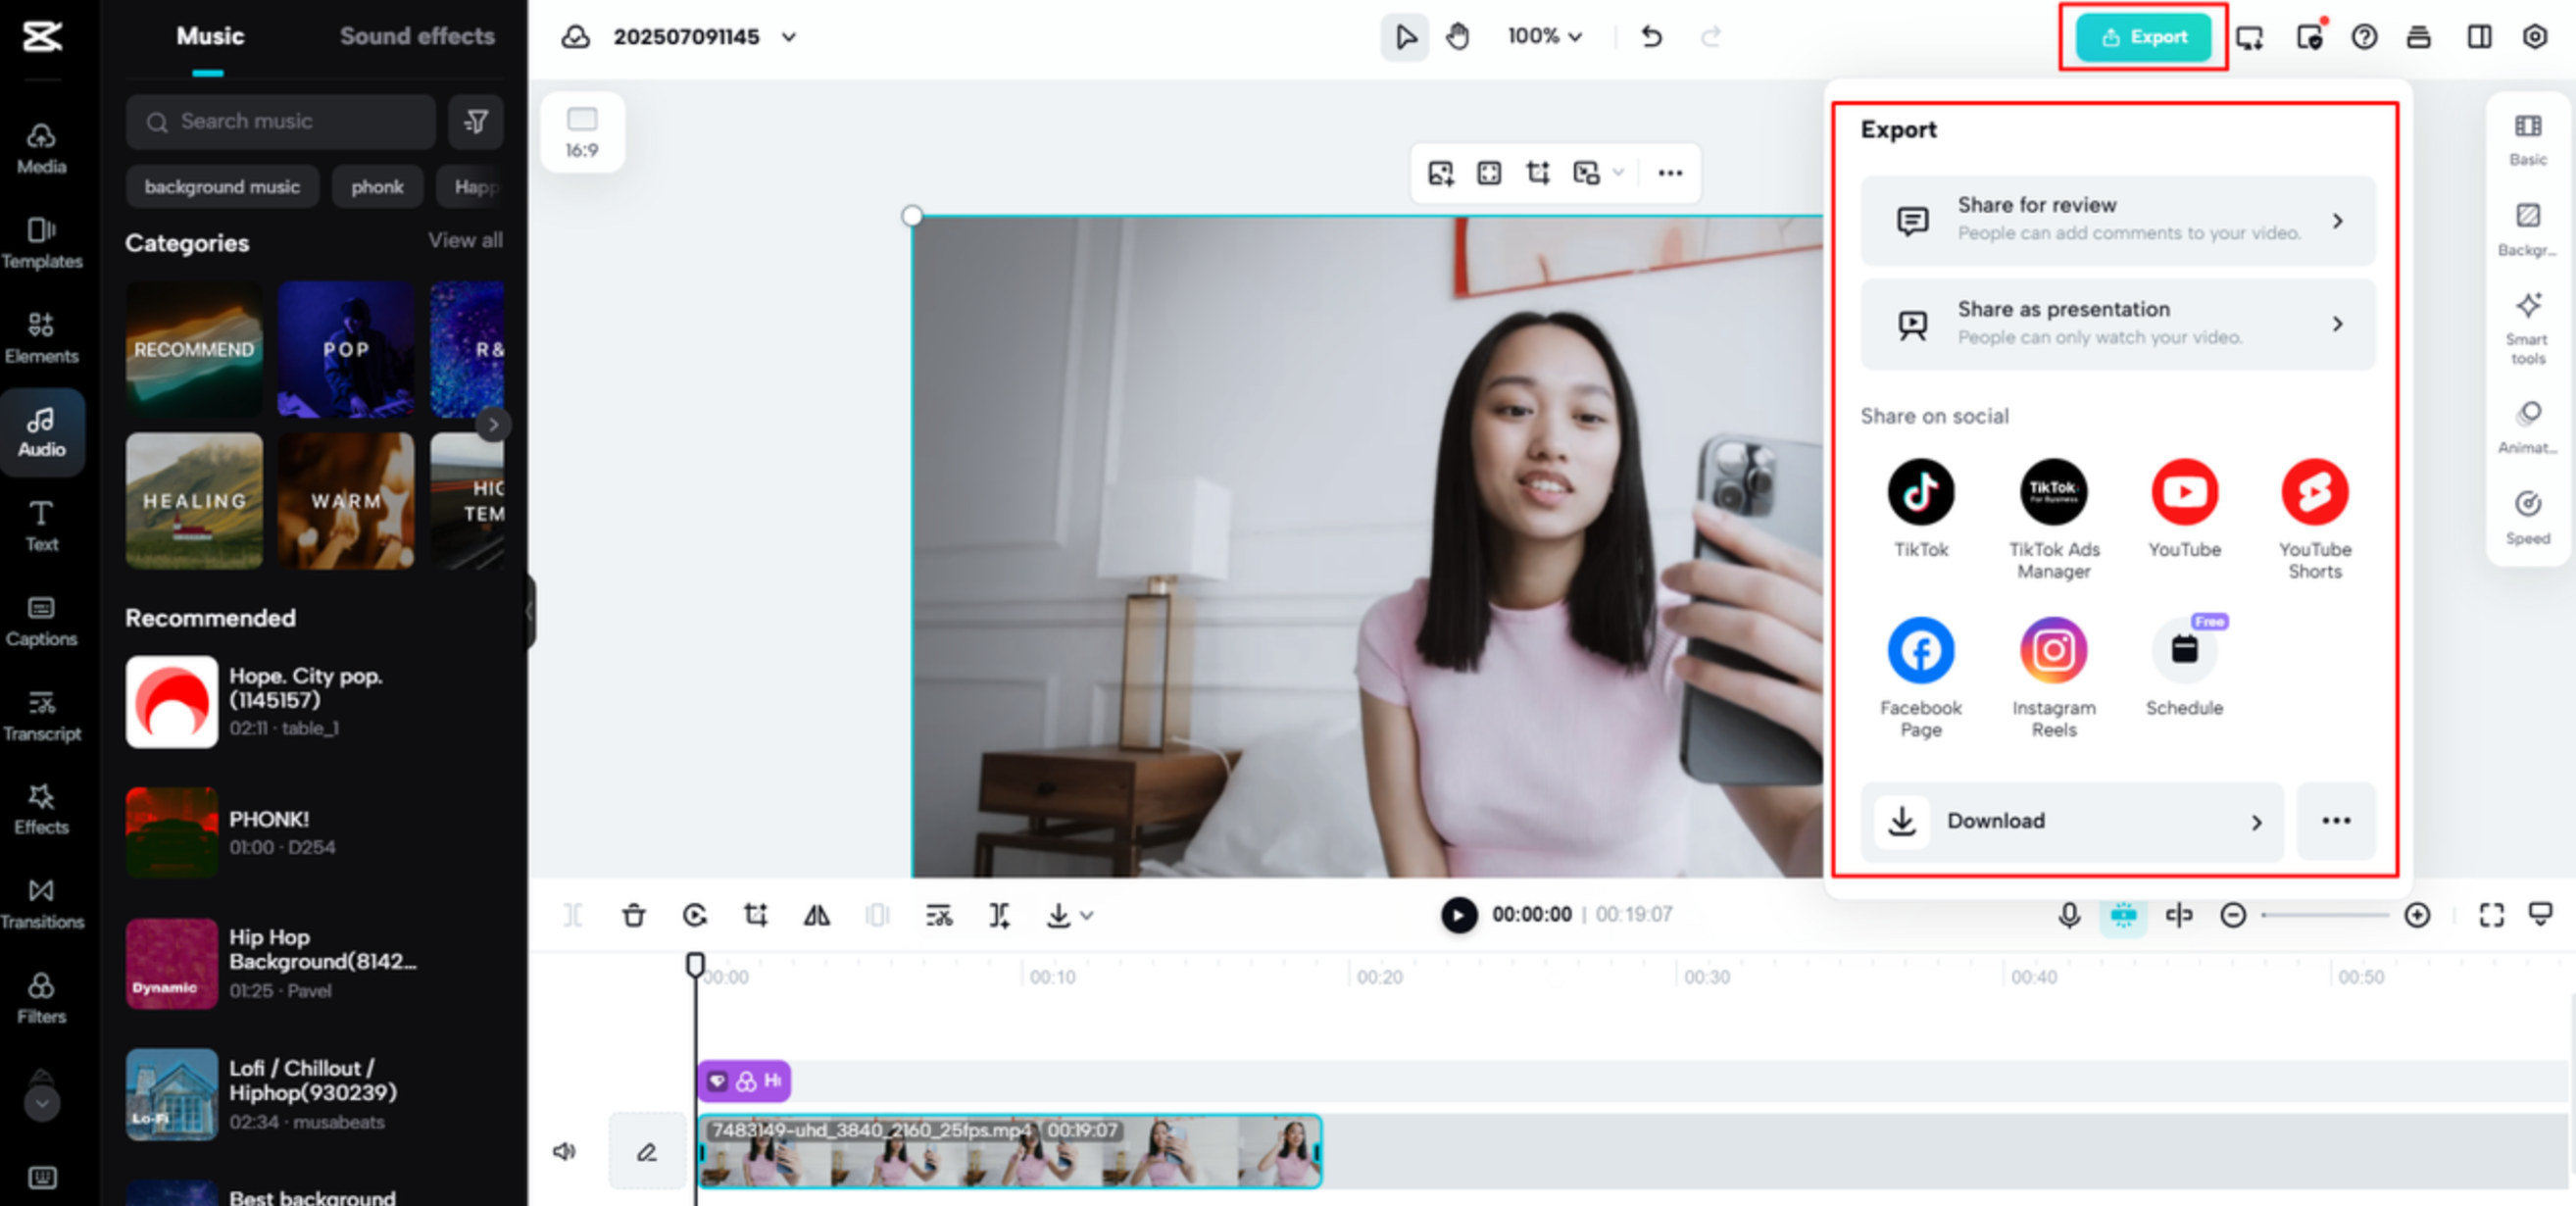This screenshot has width=2576, height=1206.
Task: Undo the last action
Action: [x=1651, y=37]
